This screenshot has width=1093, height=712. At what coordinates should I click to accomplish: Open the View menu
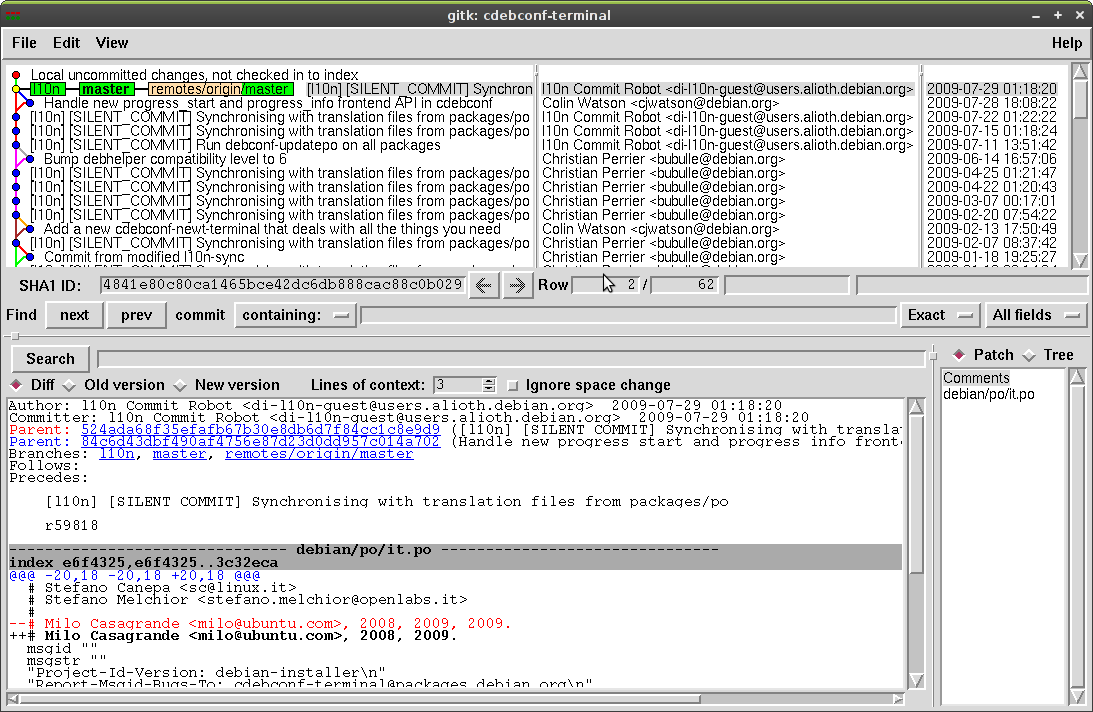click(112, 43)
